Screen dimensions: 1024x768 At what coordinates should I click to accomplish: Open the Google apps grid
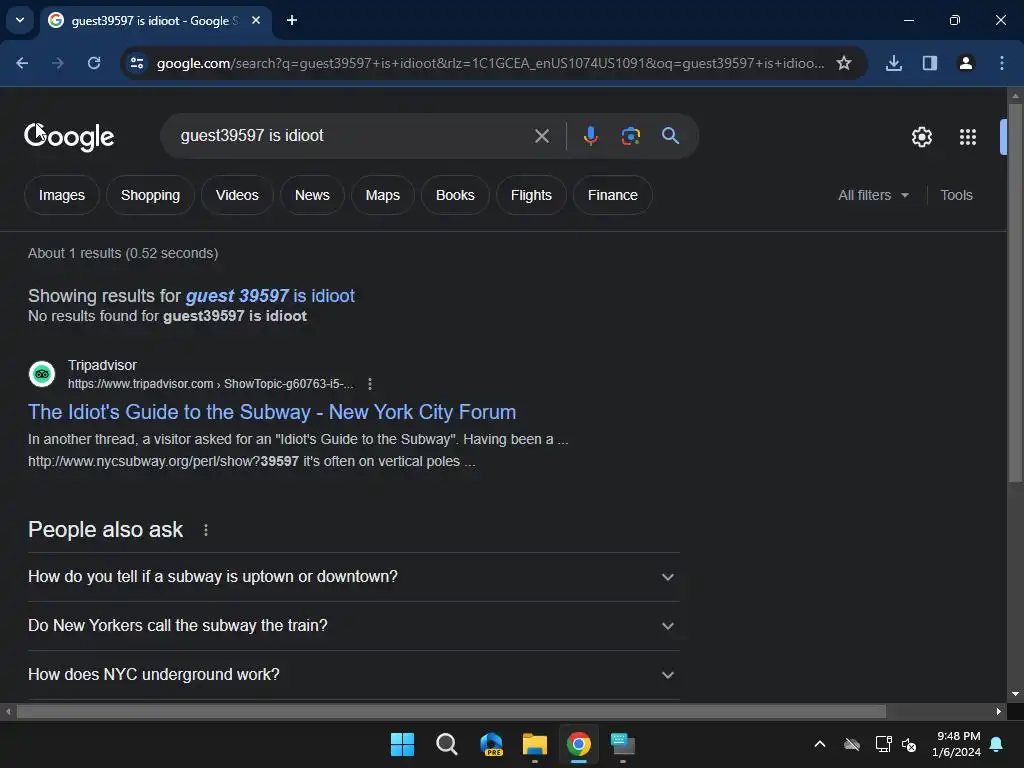pos(968,137)
